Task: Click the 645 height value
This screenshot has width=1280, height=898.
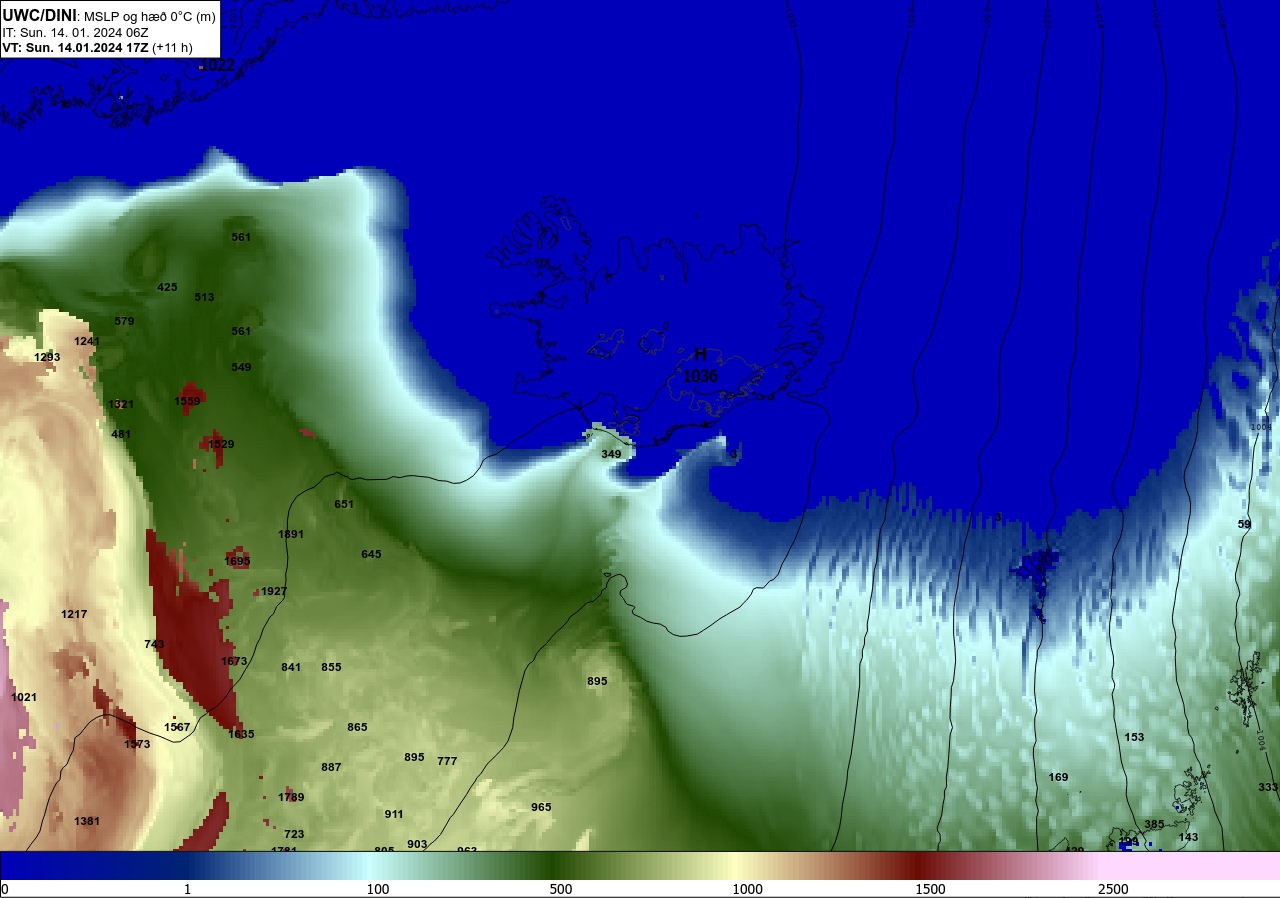Action: 371,554
